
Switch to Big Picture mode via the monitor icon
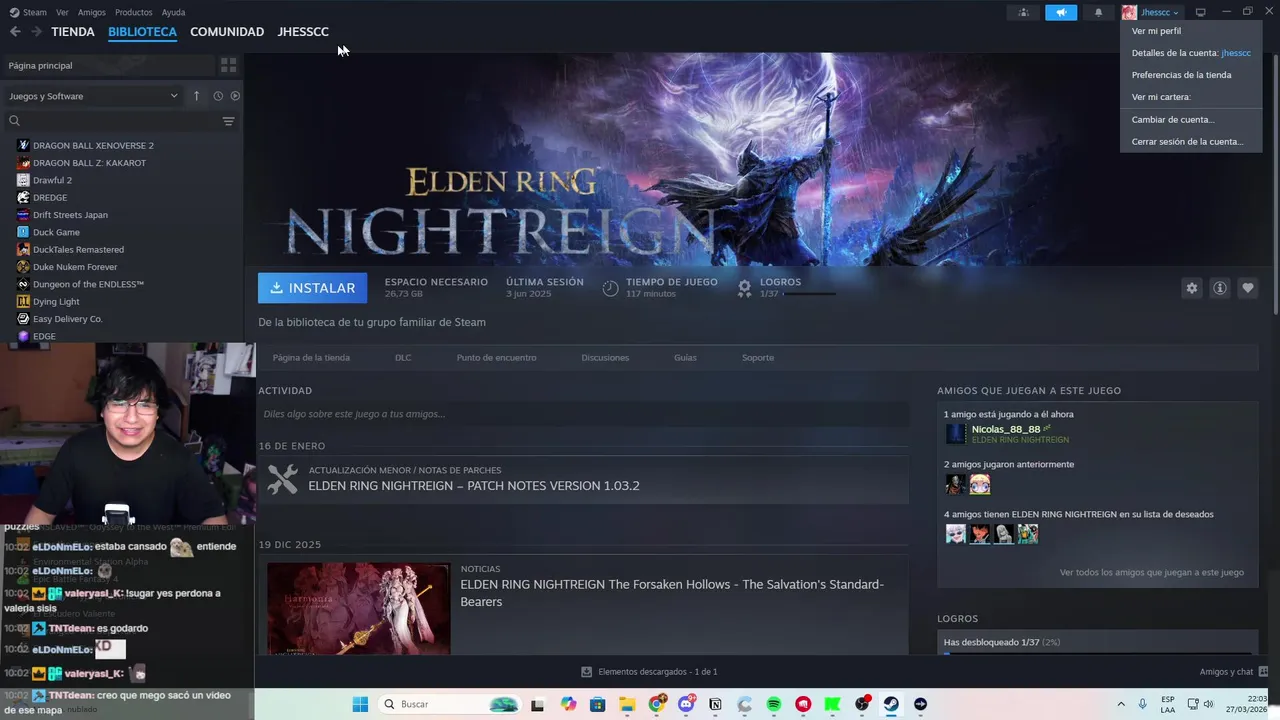click(1201, 12)
